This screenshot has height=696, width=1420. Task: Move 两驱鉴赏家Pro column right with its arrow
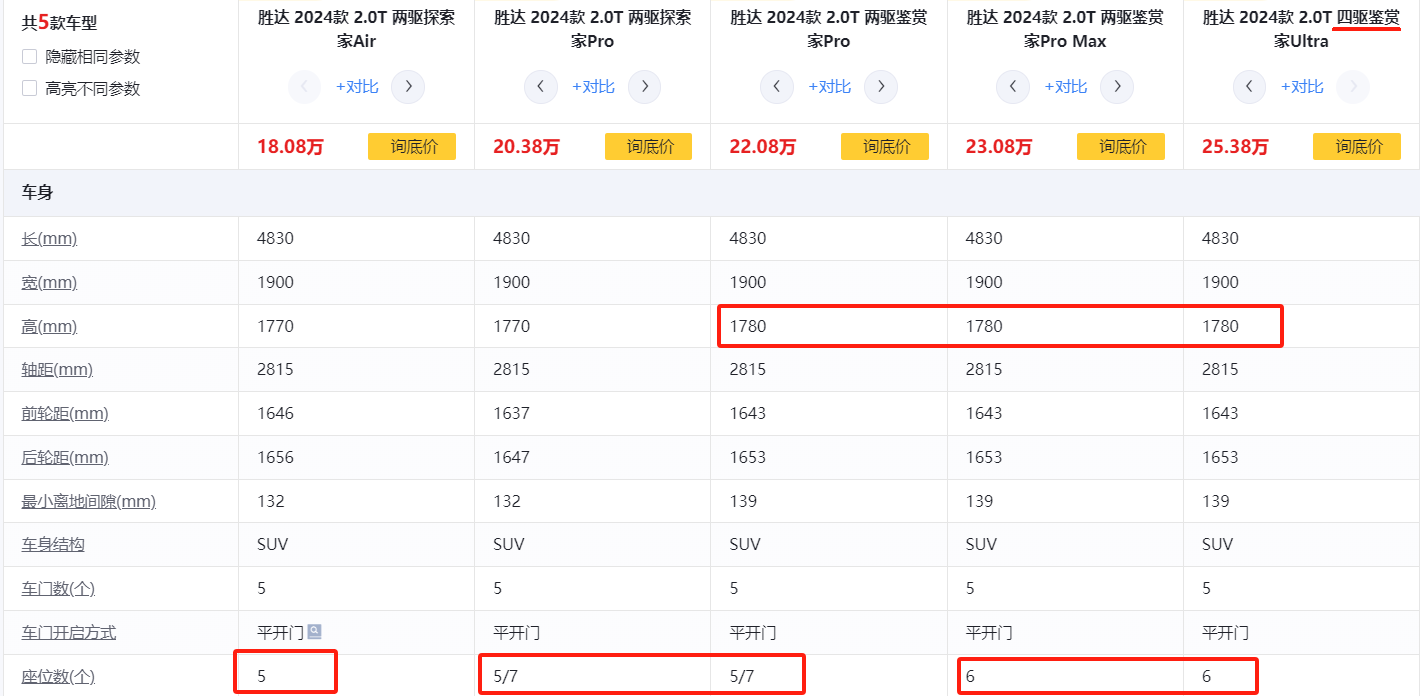coord(881,87)
